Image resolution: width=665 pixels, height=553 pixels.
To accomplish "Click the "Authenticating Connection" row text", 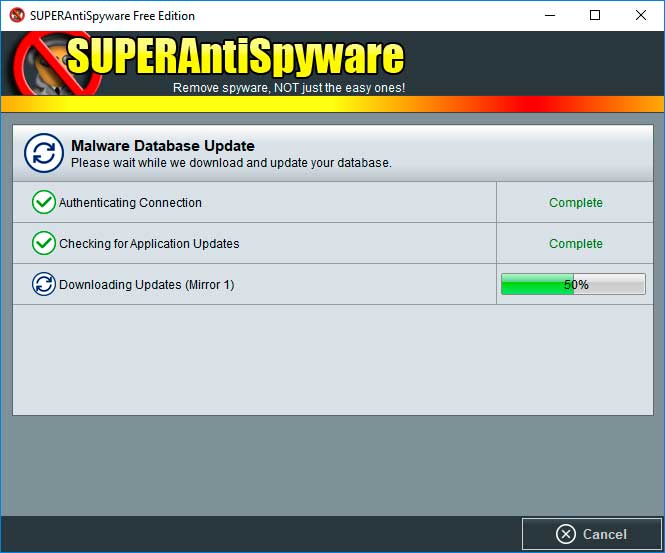I will [x=130, y=203].
